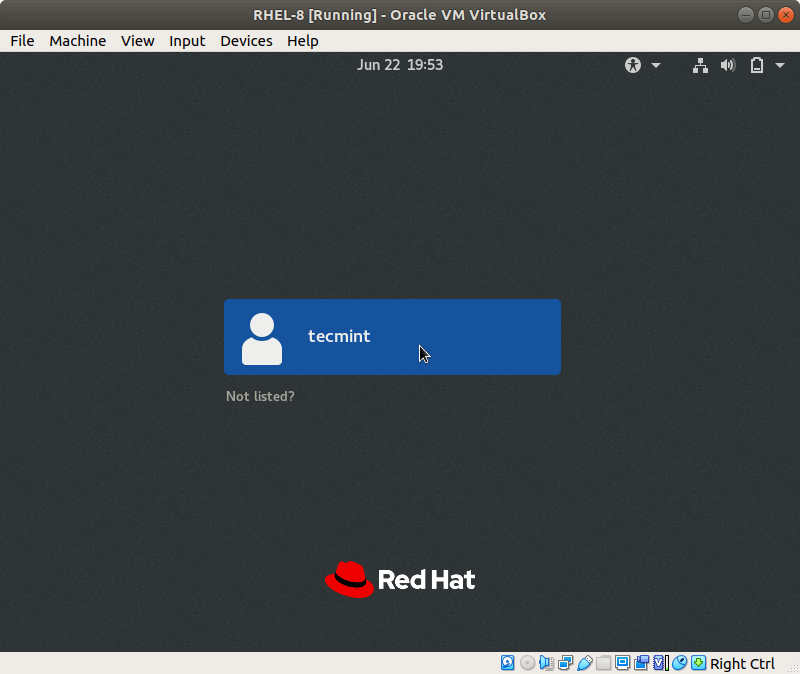Click the wired network icon in top bar
800x674 pixels.
[x=700, y=65]
